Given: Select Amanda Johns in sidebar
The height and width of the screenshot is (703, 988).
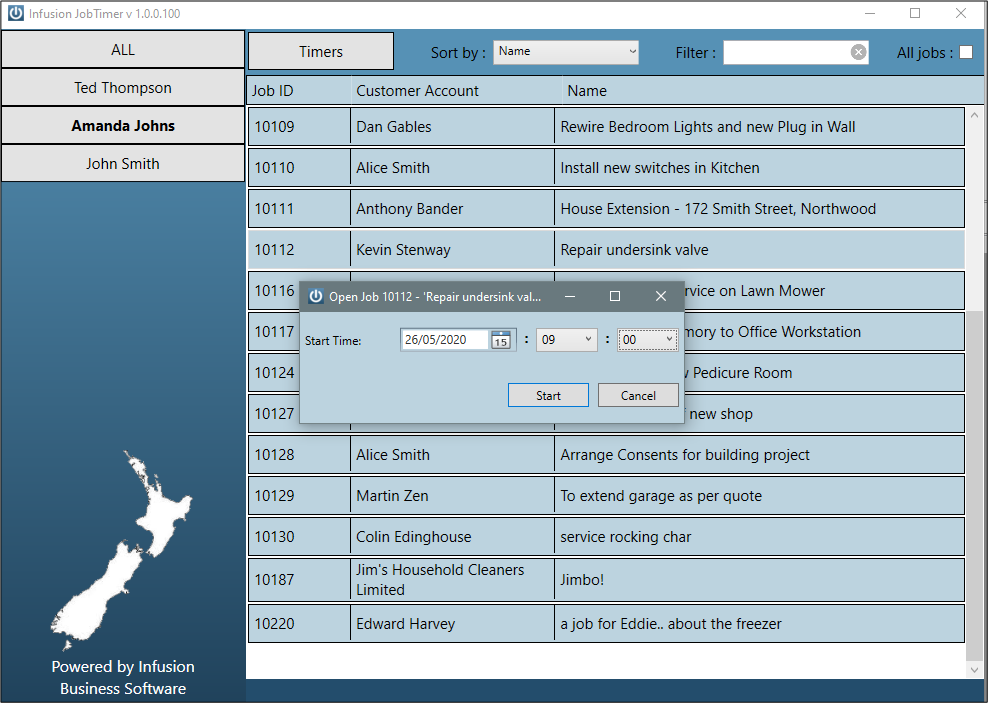Looking at the screenshot, I should pos(123,125).
